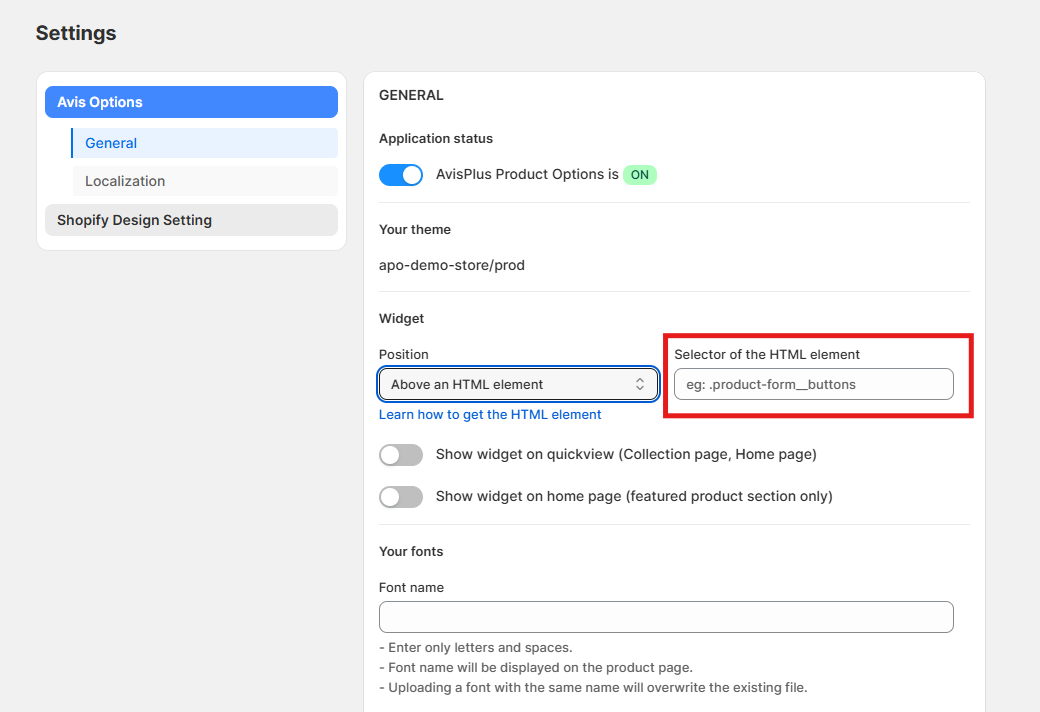Select the apo-demo-store/prod theme name text

pos(452,265)
